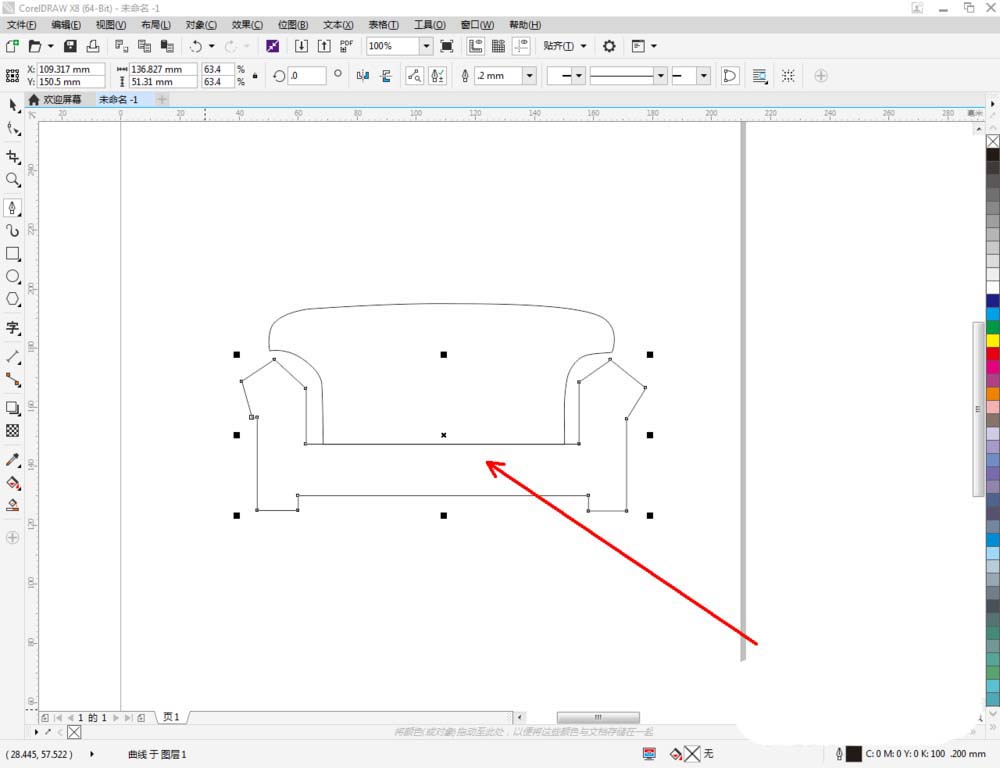This screenshot has height=768, width=1000.
Task: Toggle the close curve button
Action: click(x=730, y=76)
